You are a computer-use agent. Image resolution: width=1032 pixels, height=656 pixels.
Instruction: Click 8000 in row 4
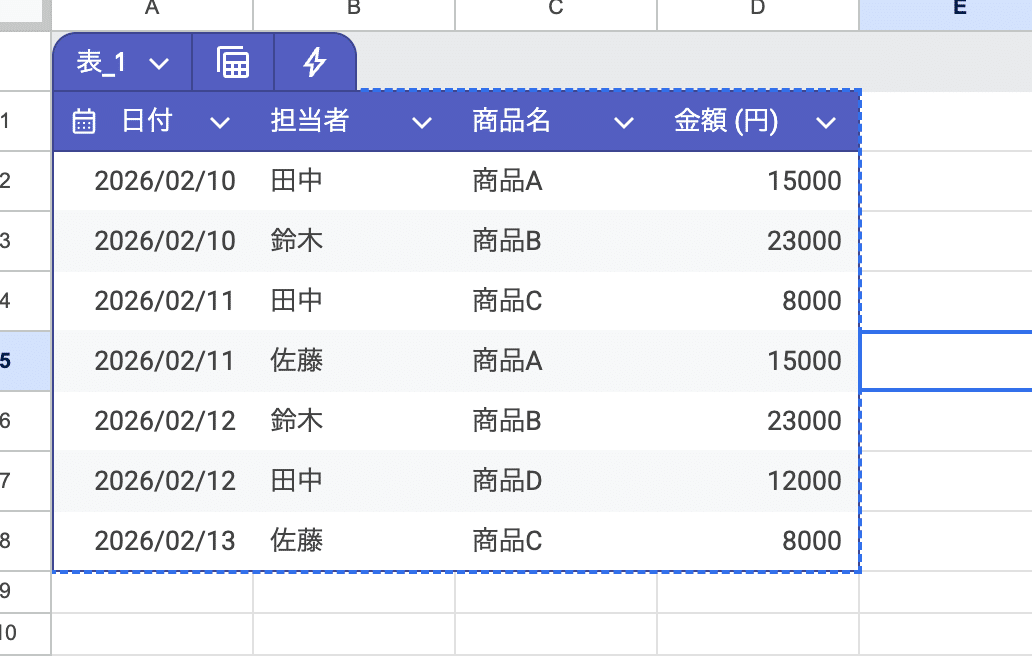point(812,301)
